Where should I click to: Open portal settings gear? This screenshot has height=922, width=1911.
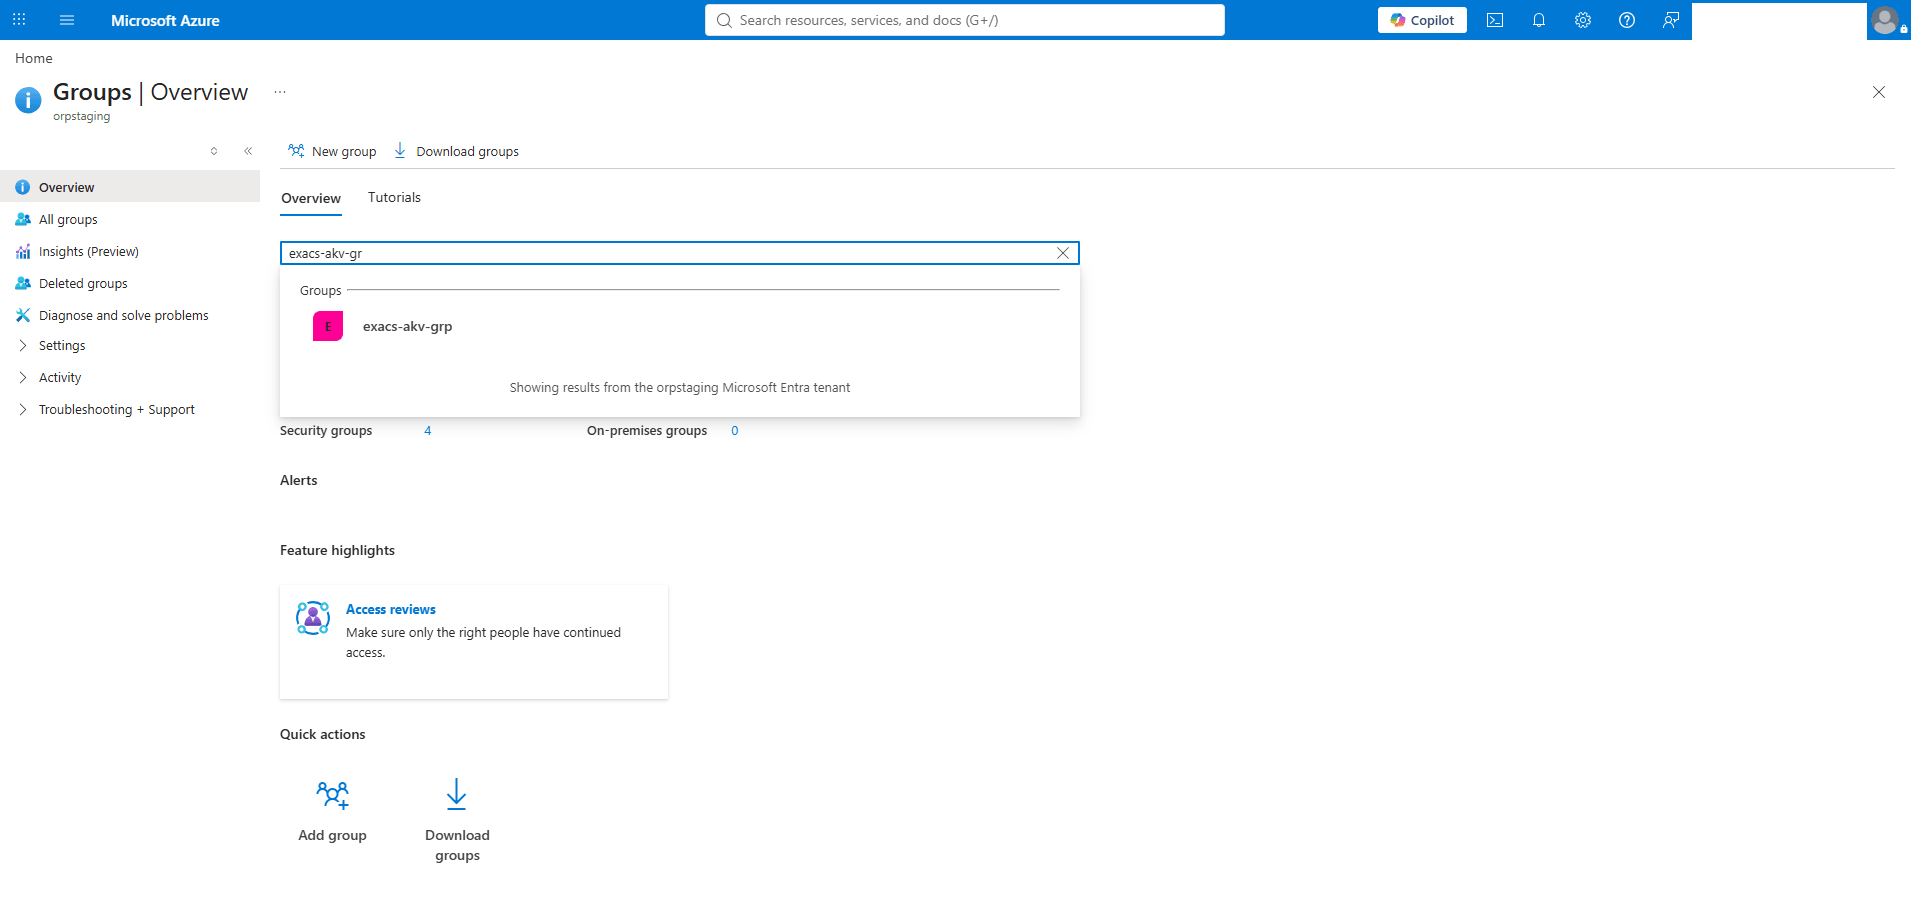click(x=1583, y=20)
